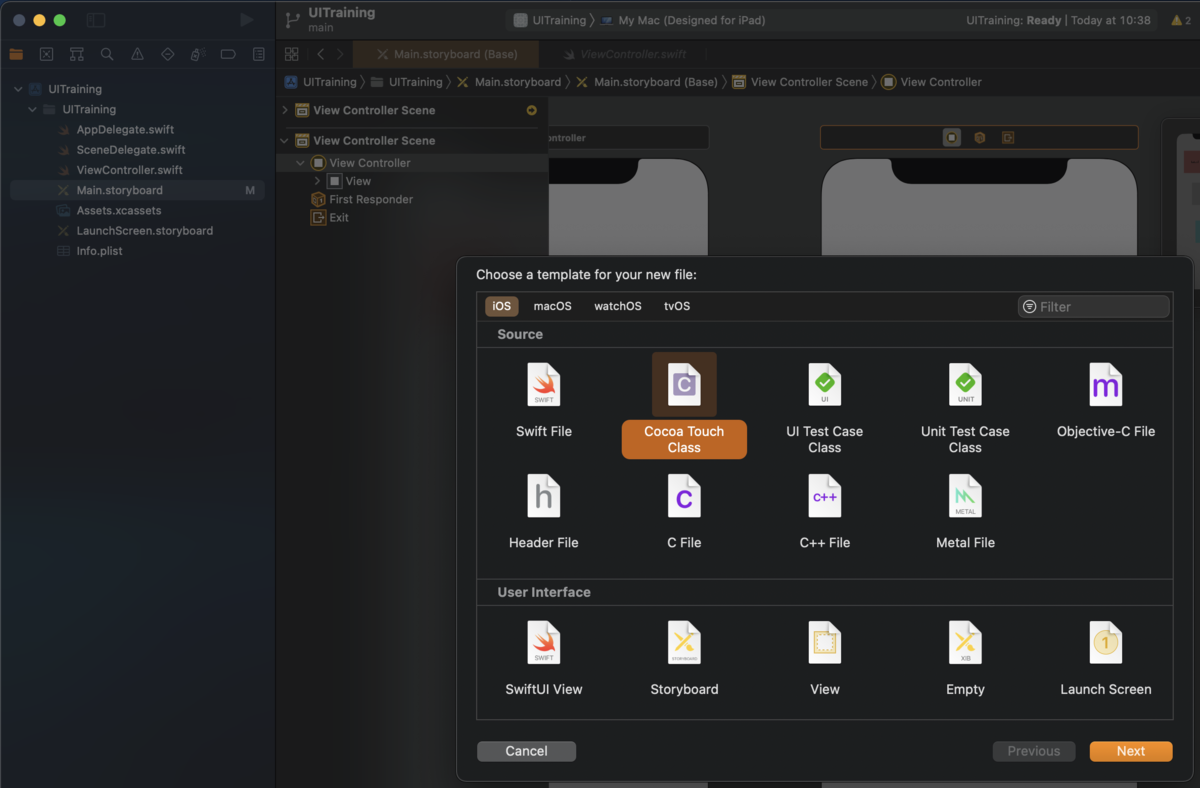Expand the first View Controller Scene

(x=285, y=110)
